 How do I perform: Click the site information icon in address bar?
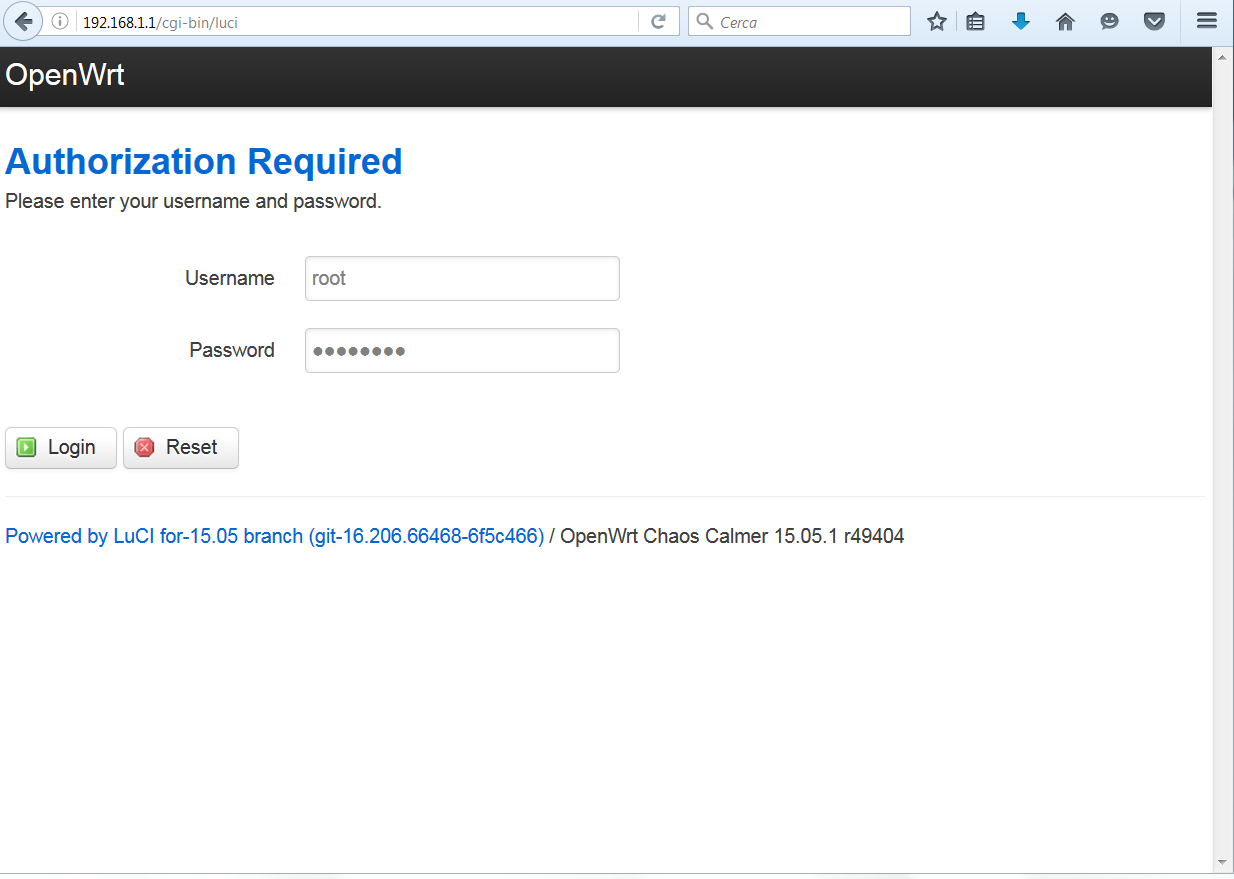[x=60, y=22]
